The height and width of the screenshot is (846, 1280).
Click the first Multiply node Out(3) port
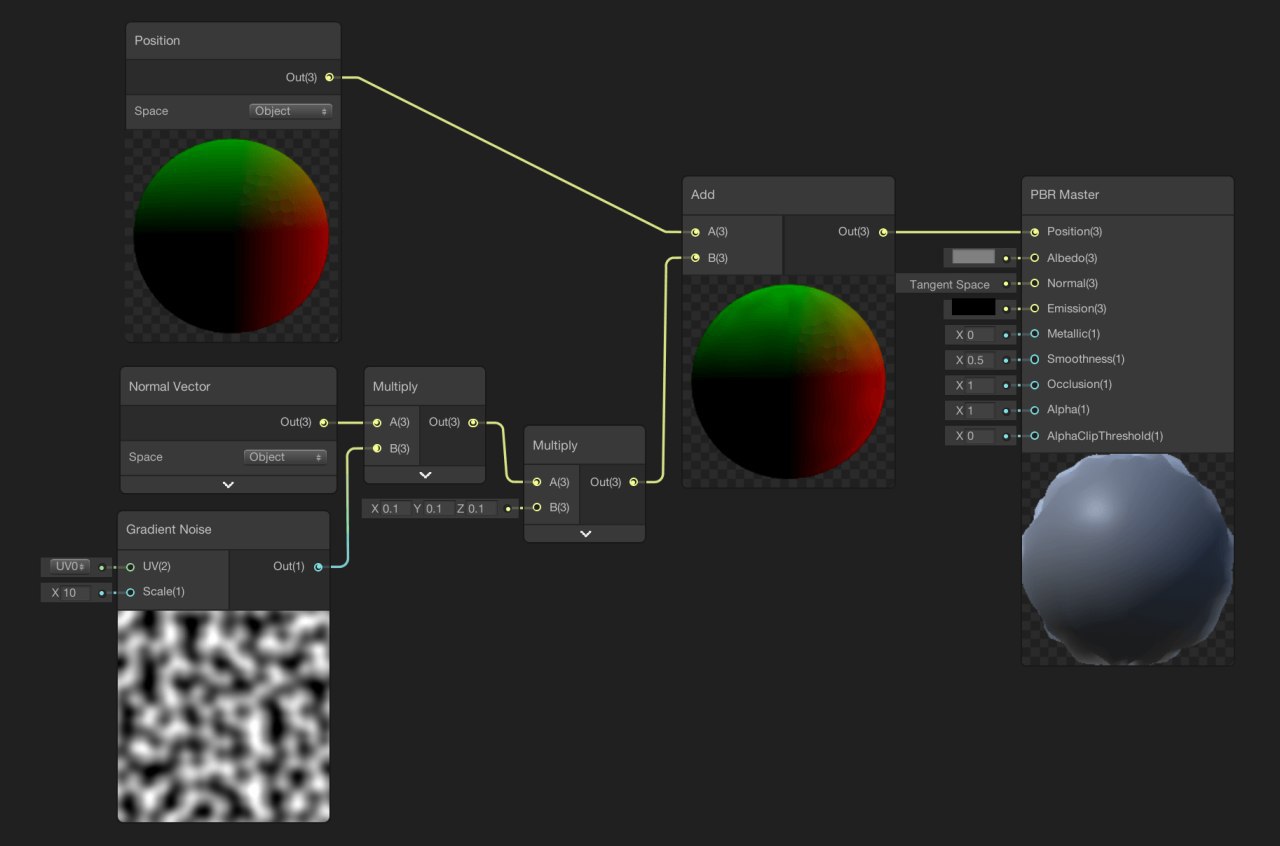tap(472, 422)
